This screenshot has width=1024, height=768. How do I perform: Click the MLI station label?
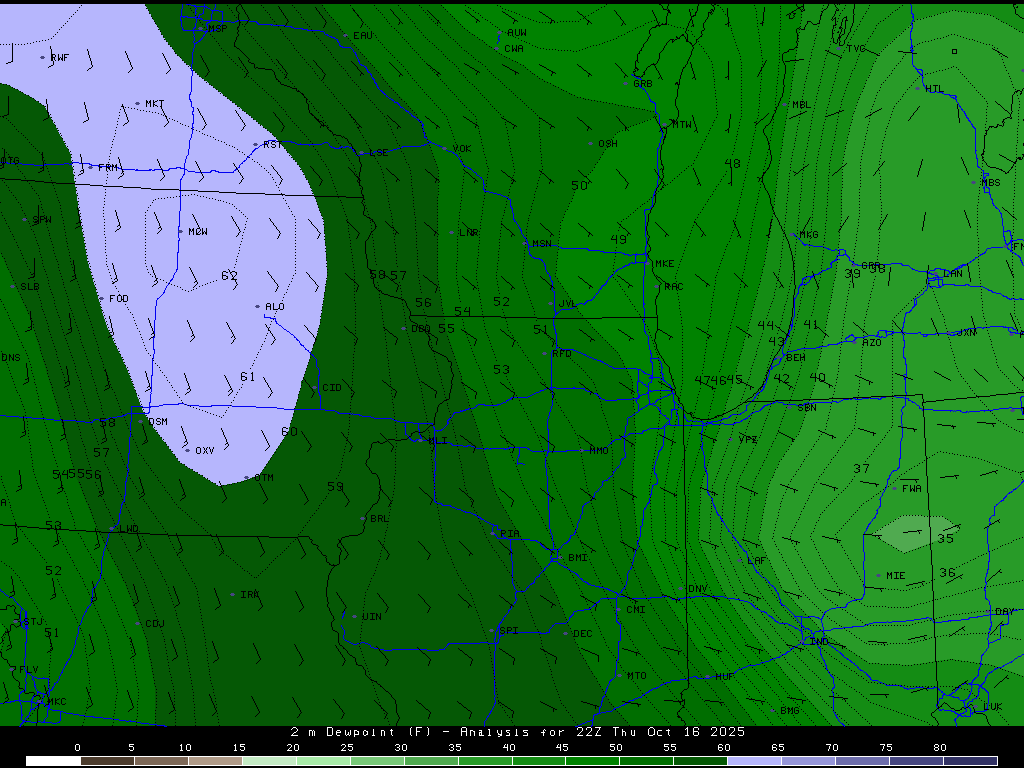pyautogui.click(x=438, y=440)
